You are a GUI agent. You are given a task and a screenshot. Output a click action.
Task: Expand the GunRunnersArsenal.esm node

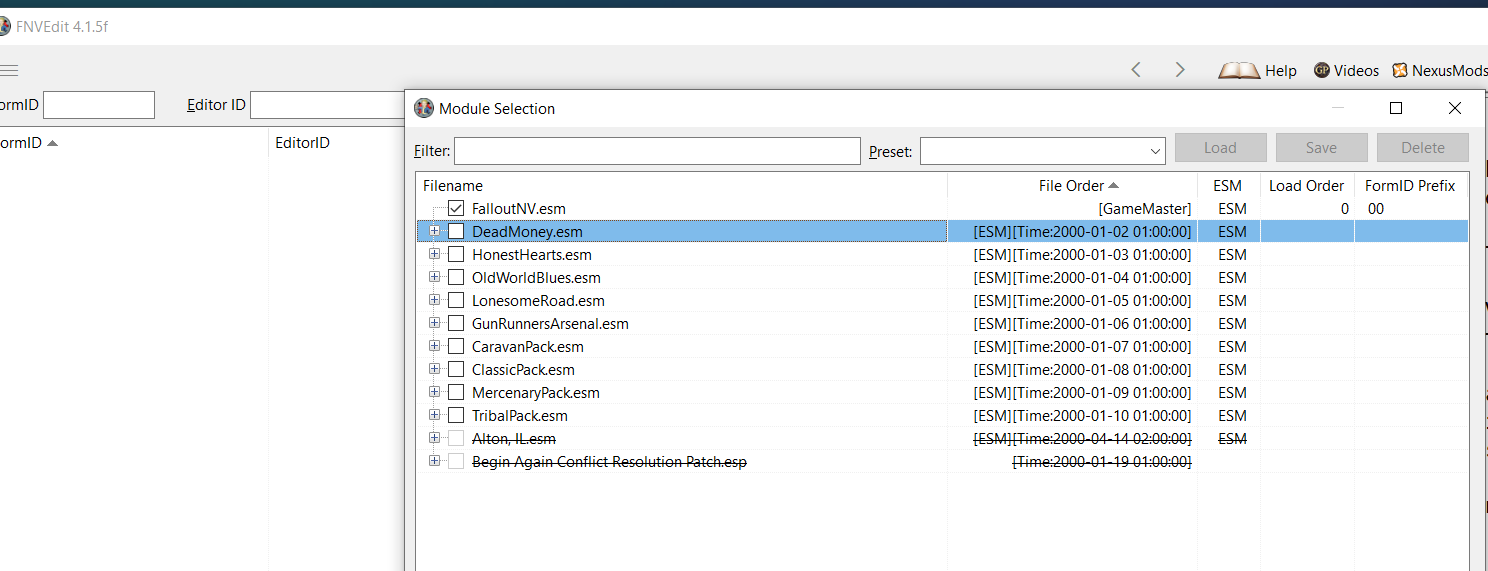click(434, 322)
